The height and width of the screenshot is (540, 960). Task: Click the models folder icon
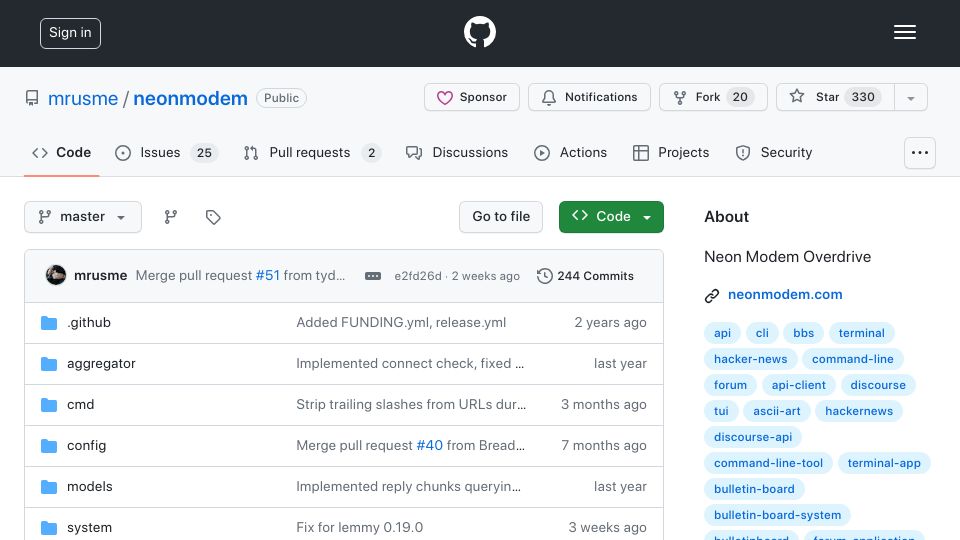pyautogui.click(x=49, y=487)
